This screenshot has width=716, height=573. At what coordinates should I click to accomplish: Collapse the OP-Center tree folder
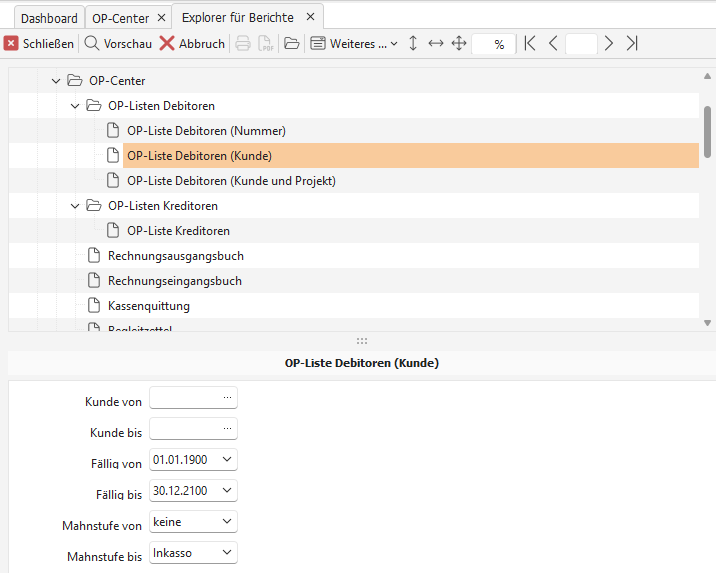pyautogui.click(x=56, y=81)
